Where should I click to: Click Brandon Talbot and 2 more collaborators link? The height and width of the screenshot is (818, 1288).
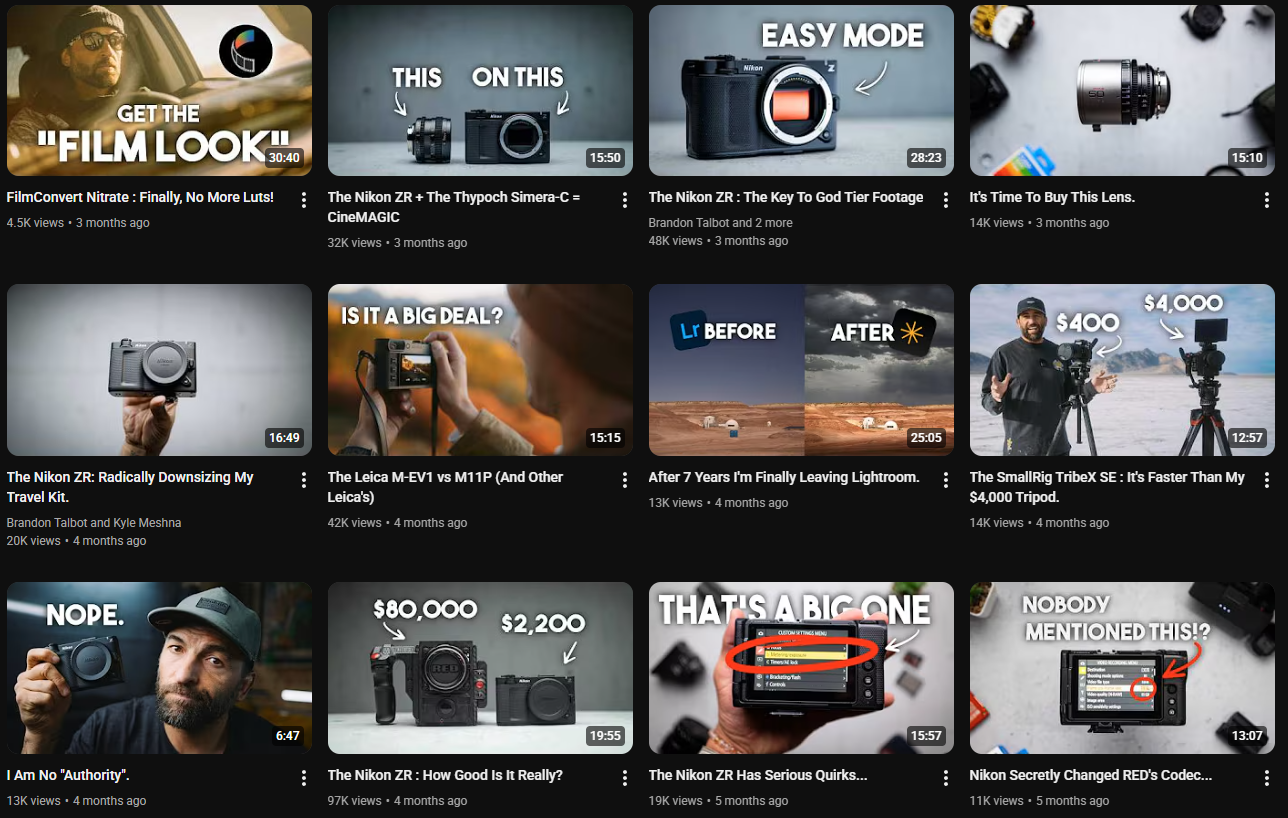click(x=720, y=223)
